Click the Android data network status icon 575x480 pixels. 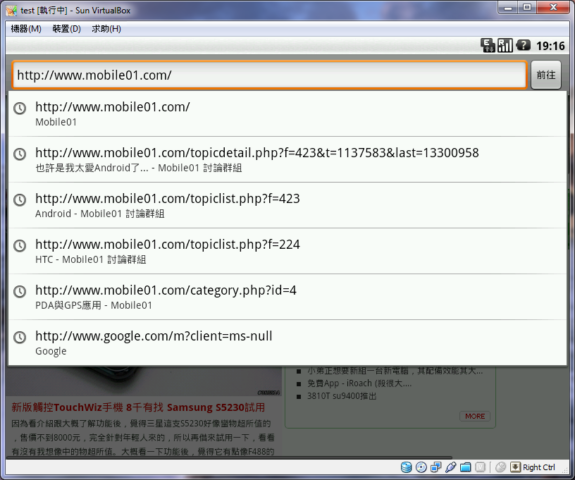[x=488, y=45]
